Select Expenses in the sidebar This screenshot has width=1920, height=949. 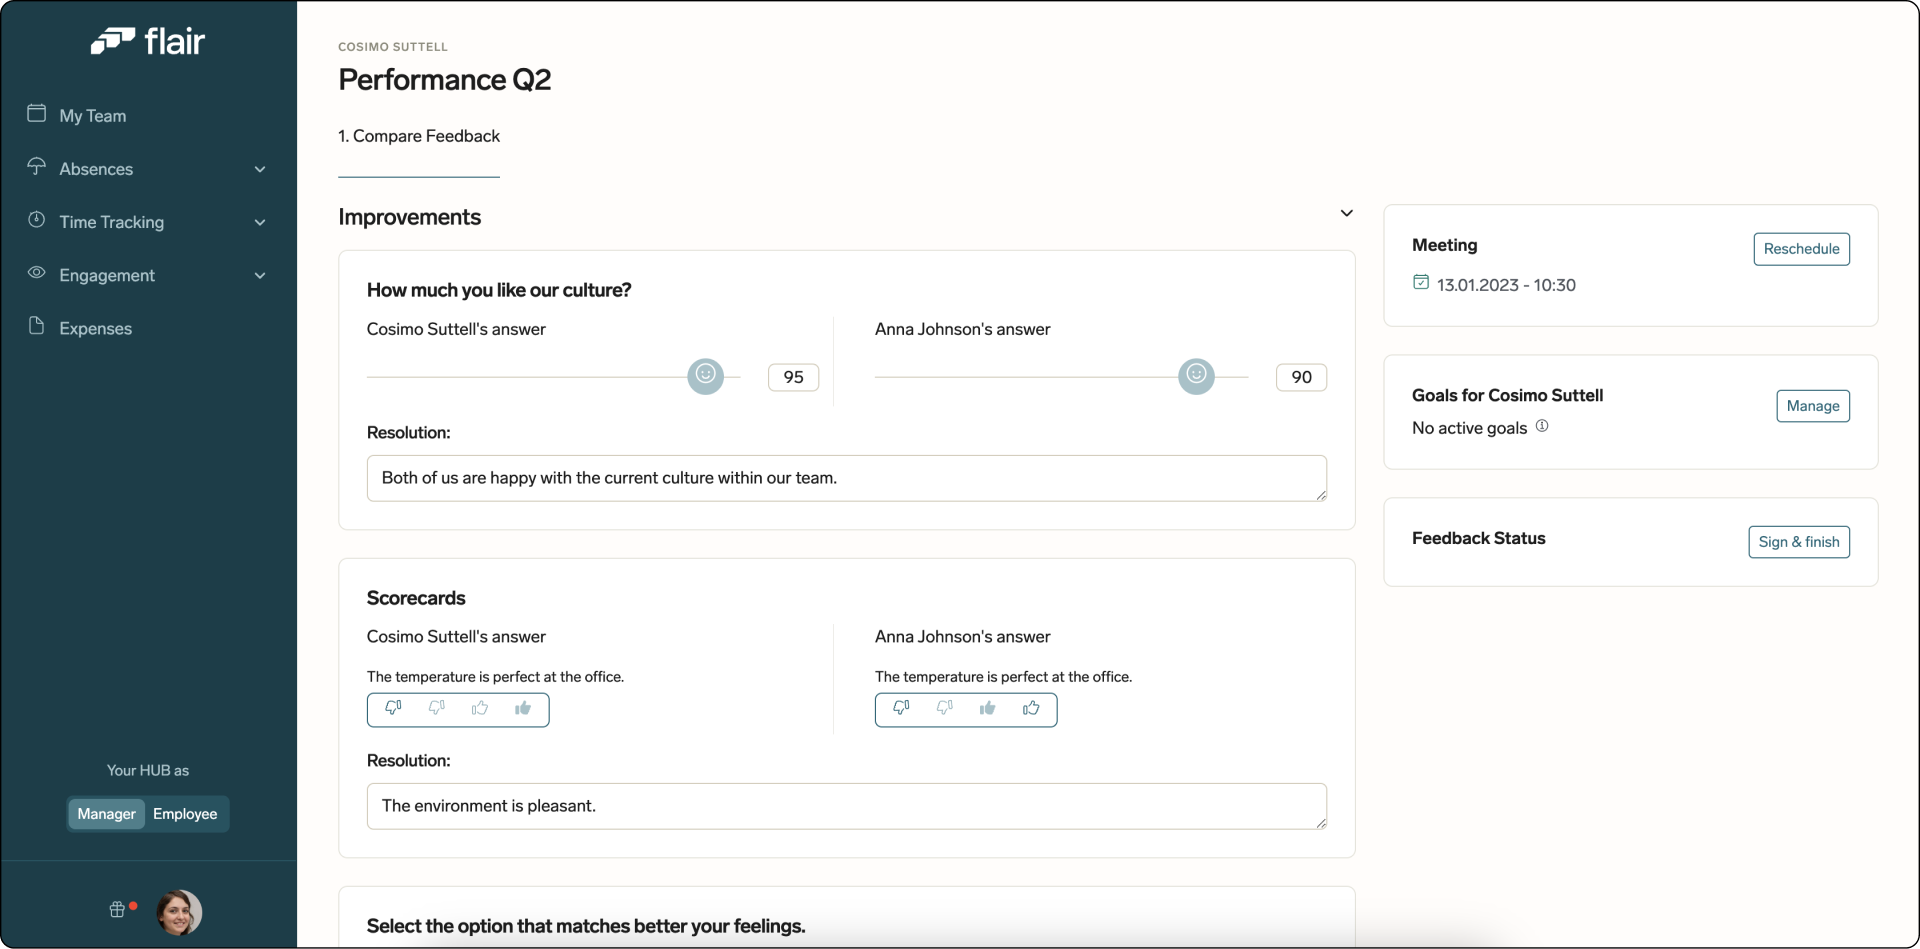tap(95, 327)
